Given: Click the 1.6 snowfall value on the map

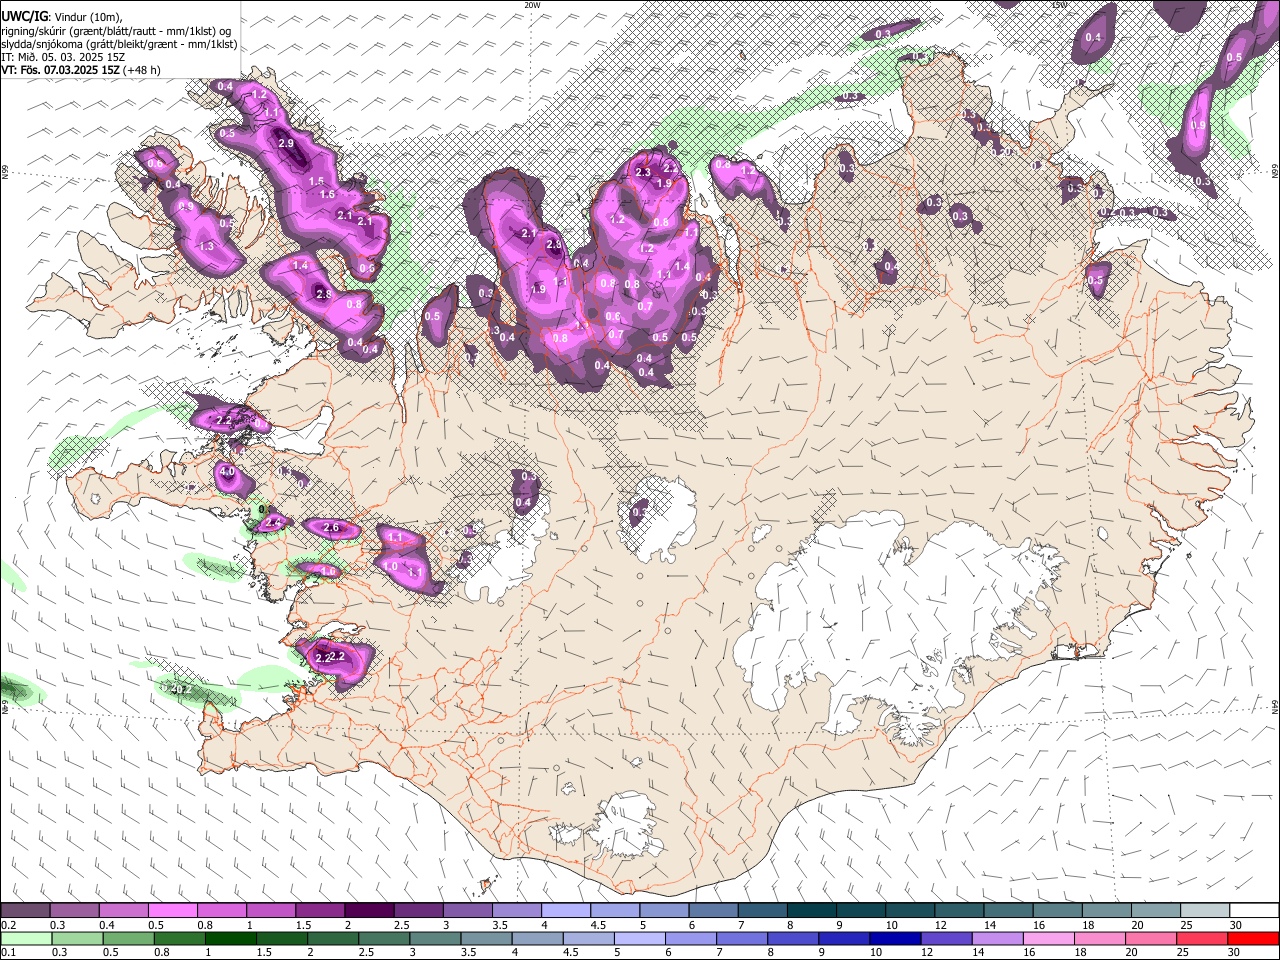Looking at the screenshot, I should pyautogui.click(x=327, y=194).
